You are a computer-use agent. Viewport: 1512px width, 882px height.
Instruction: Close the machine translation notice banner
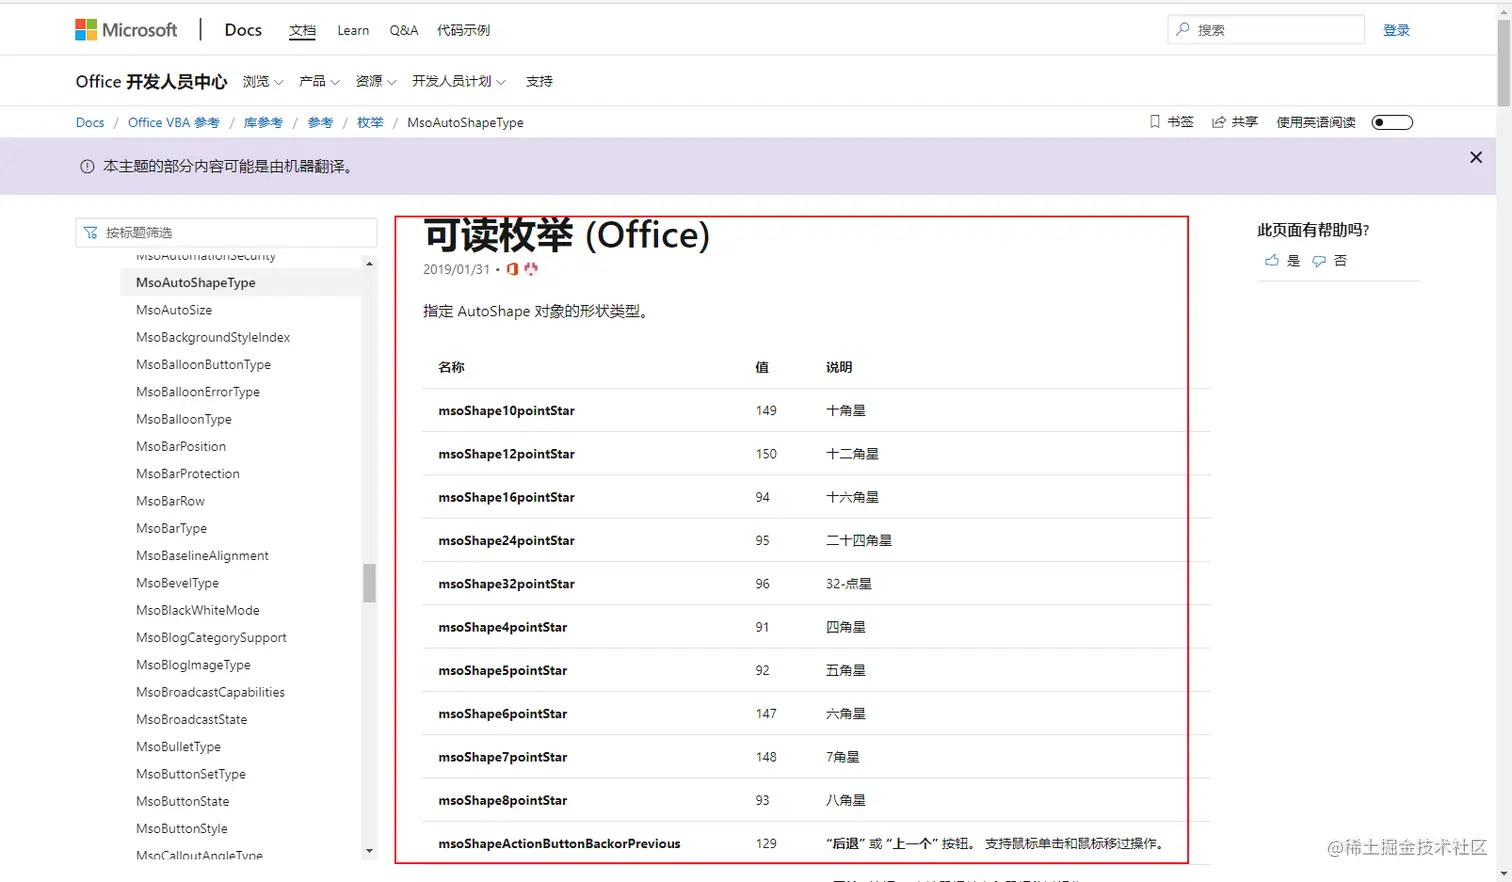click(x=1476, y=157)
